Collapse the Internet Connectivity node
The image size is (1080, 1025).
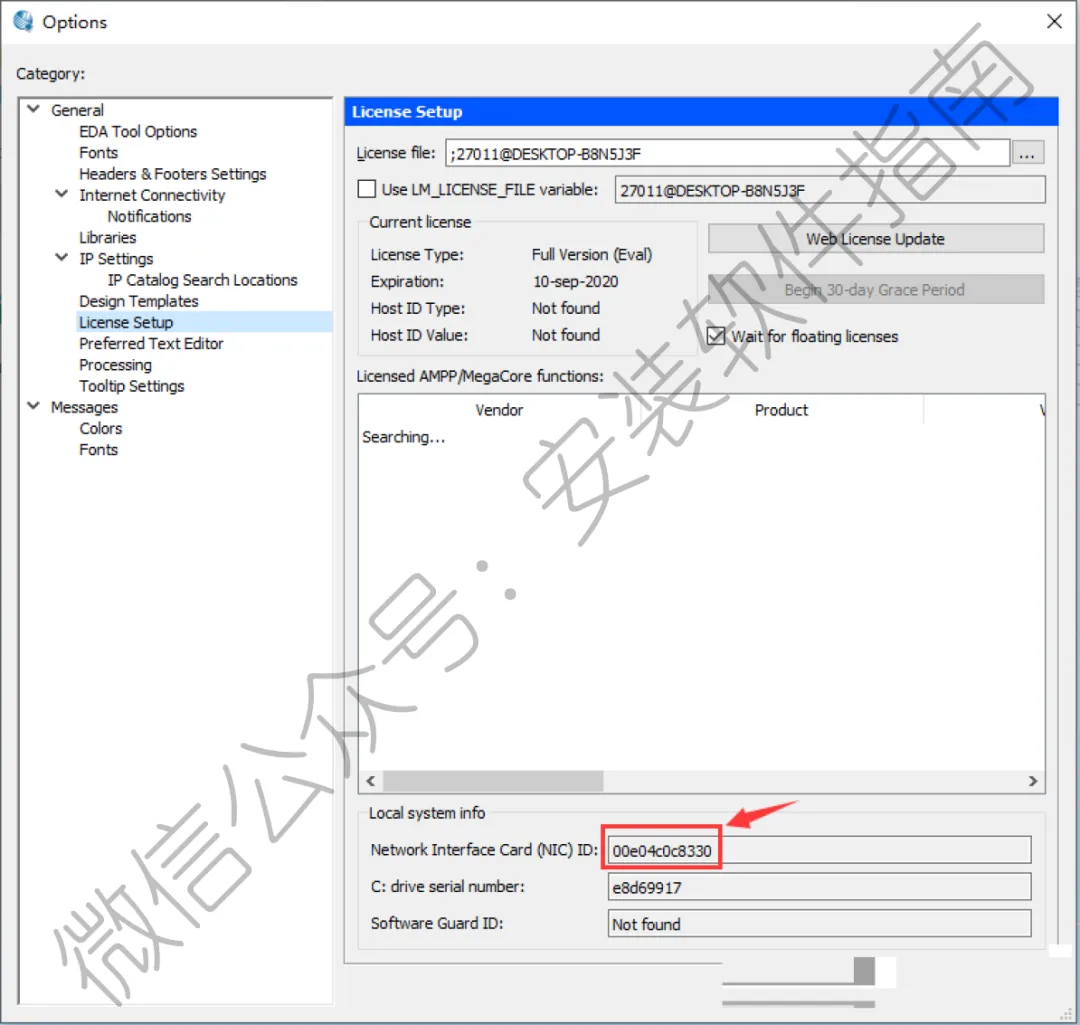(61, 194)
